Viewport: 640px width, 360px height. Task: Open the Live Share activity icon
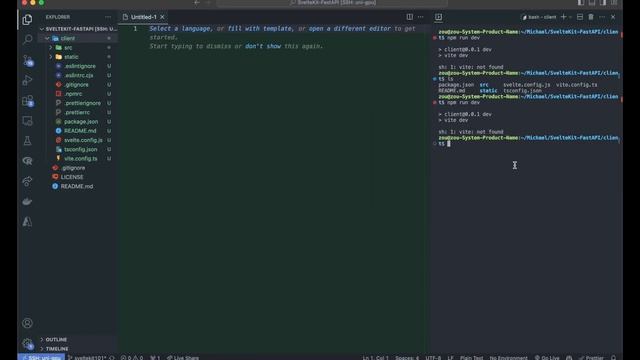[27, 181]
